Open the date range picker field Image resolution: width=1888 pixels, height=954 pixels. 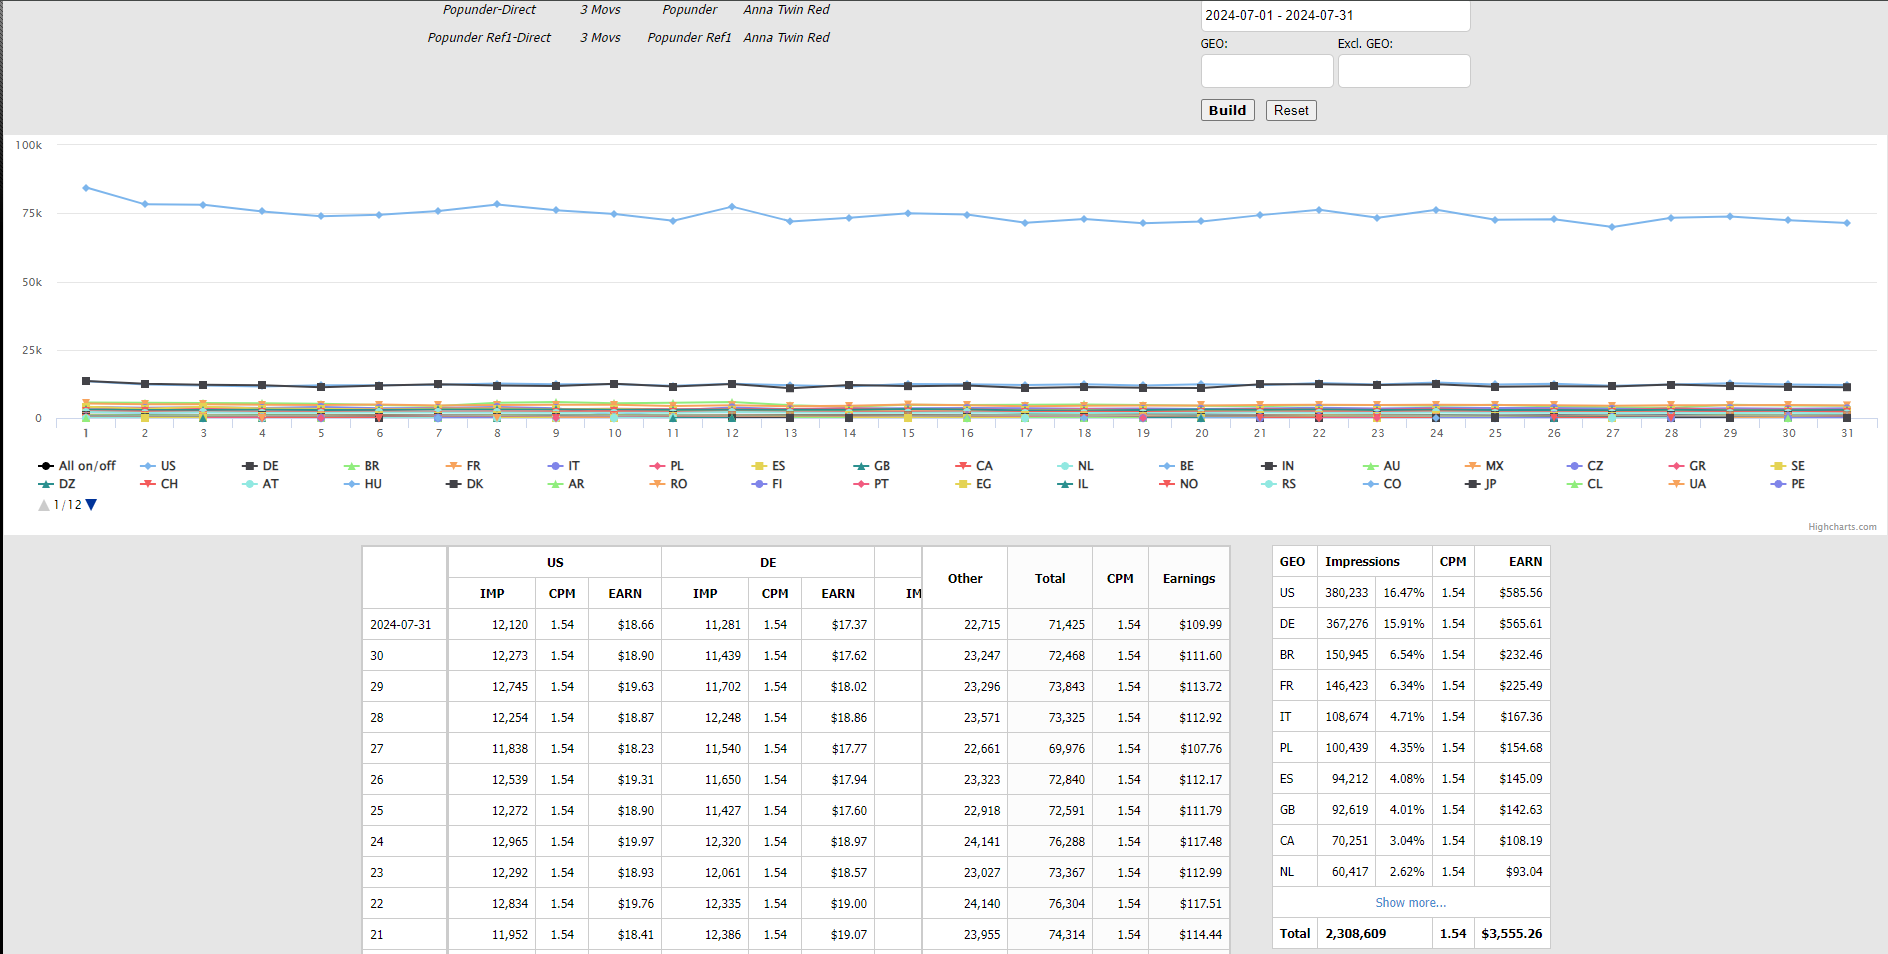[1334, 16]
